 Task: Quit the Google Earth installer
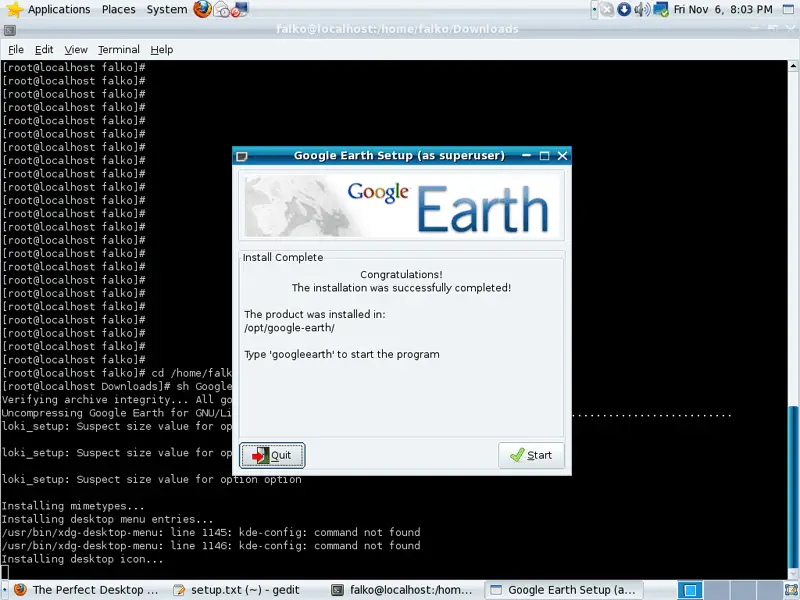272,455
